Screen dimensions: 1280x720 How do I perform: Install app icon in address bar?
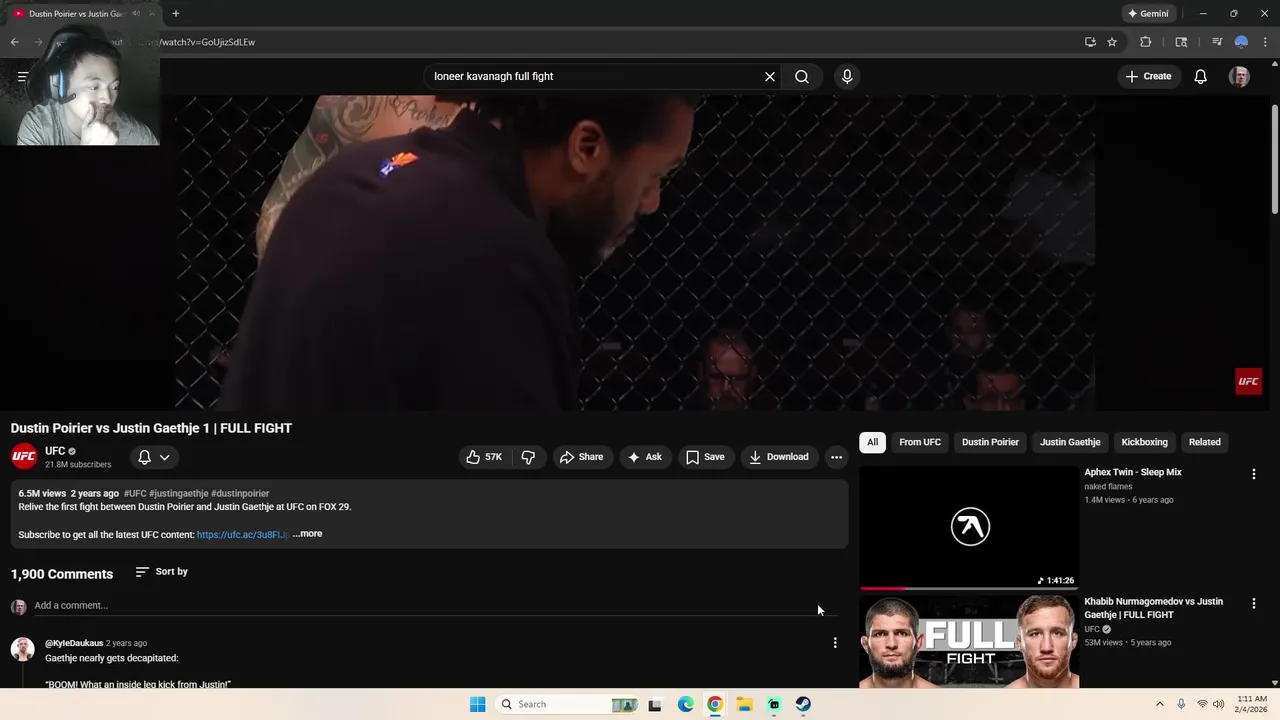pyautogui.click(x=1090, y=42)
